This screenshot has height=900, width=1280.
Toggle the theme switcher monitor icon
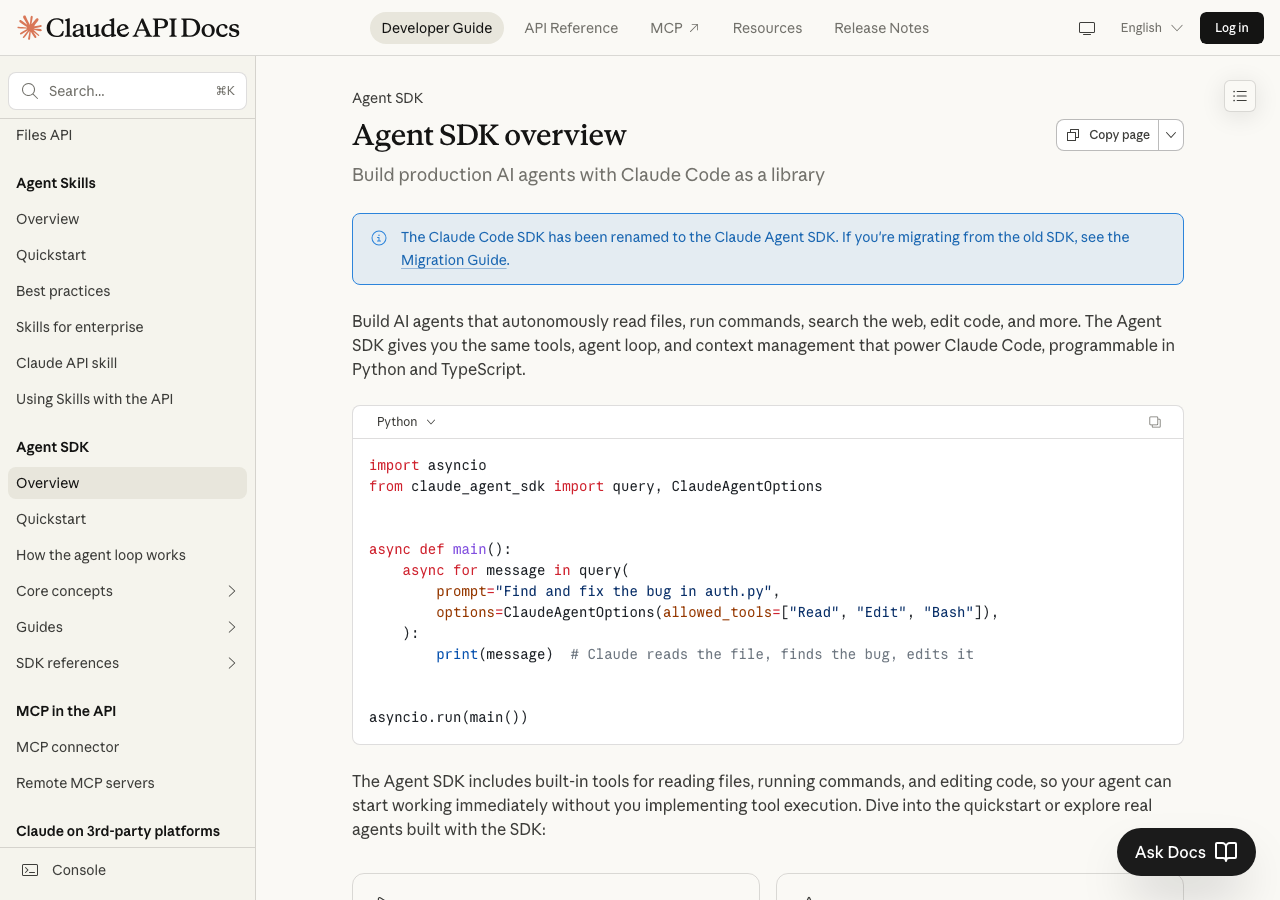click(1087, 28)
